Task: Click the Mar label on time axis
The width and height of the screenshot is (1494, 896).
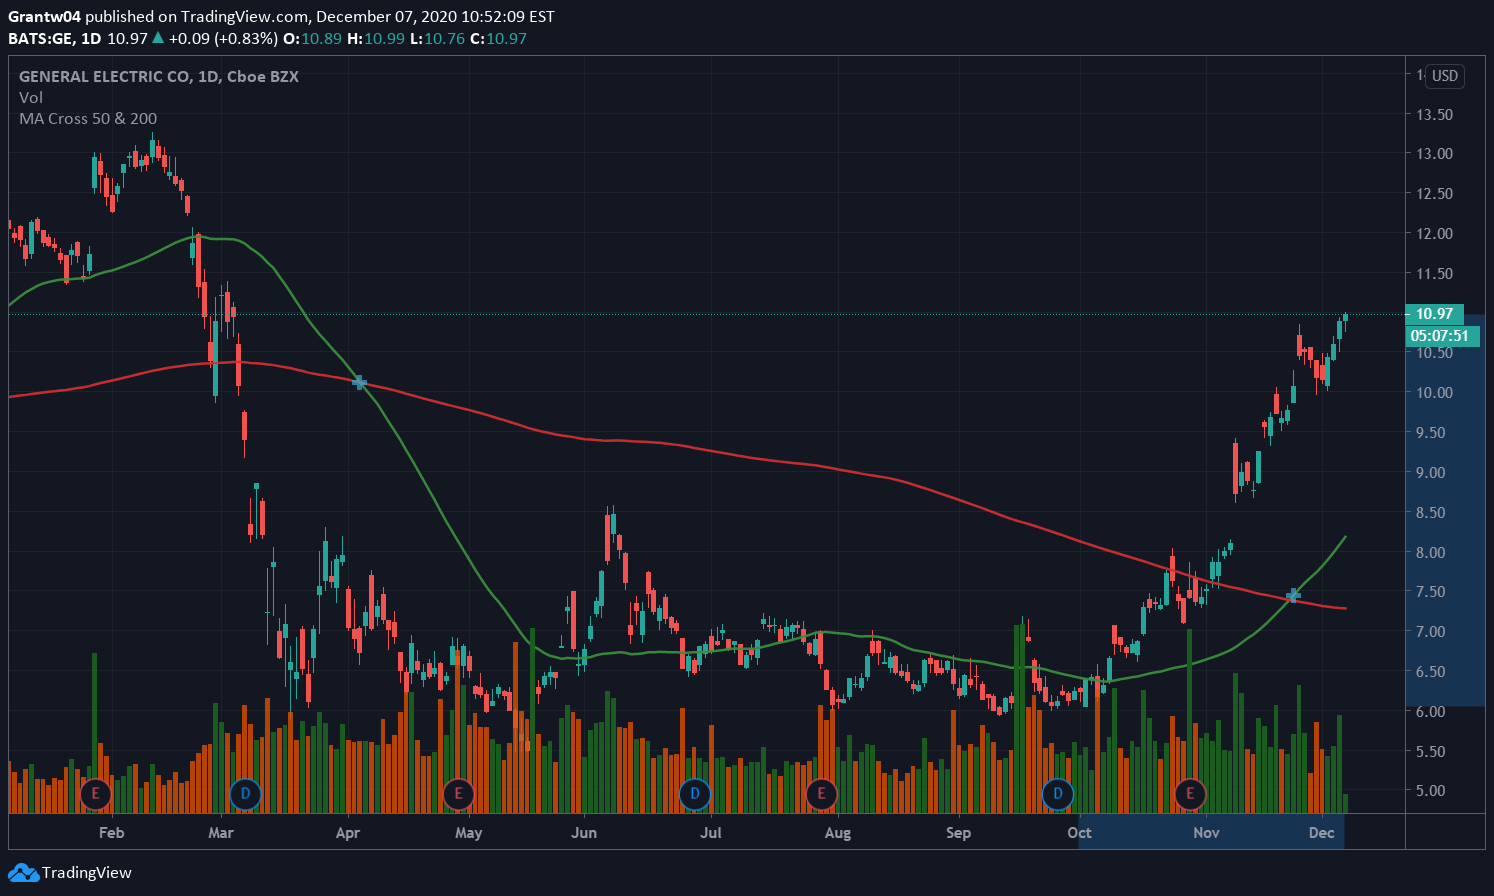Action: (x=221, y=833)
